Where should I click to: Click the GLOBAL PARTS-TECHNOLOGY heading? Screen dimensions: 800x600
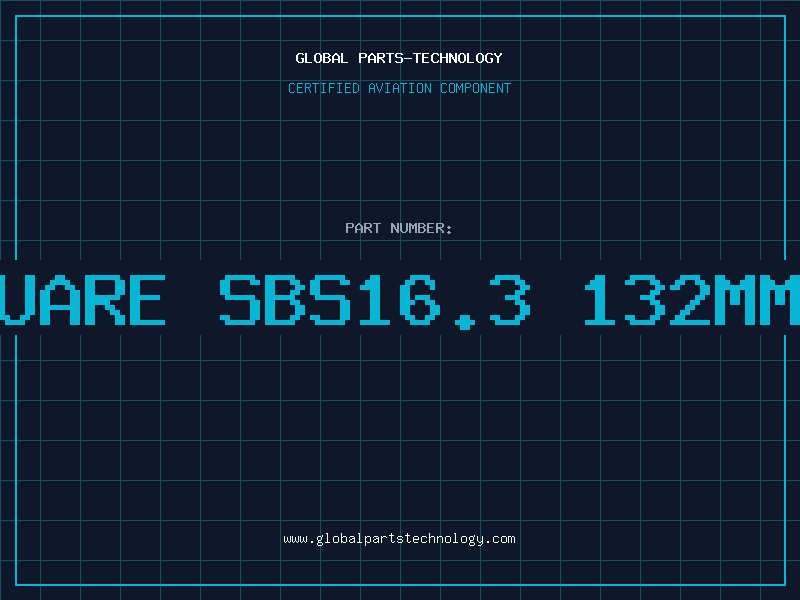coord(399,58)
